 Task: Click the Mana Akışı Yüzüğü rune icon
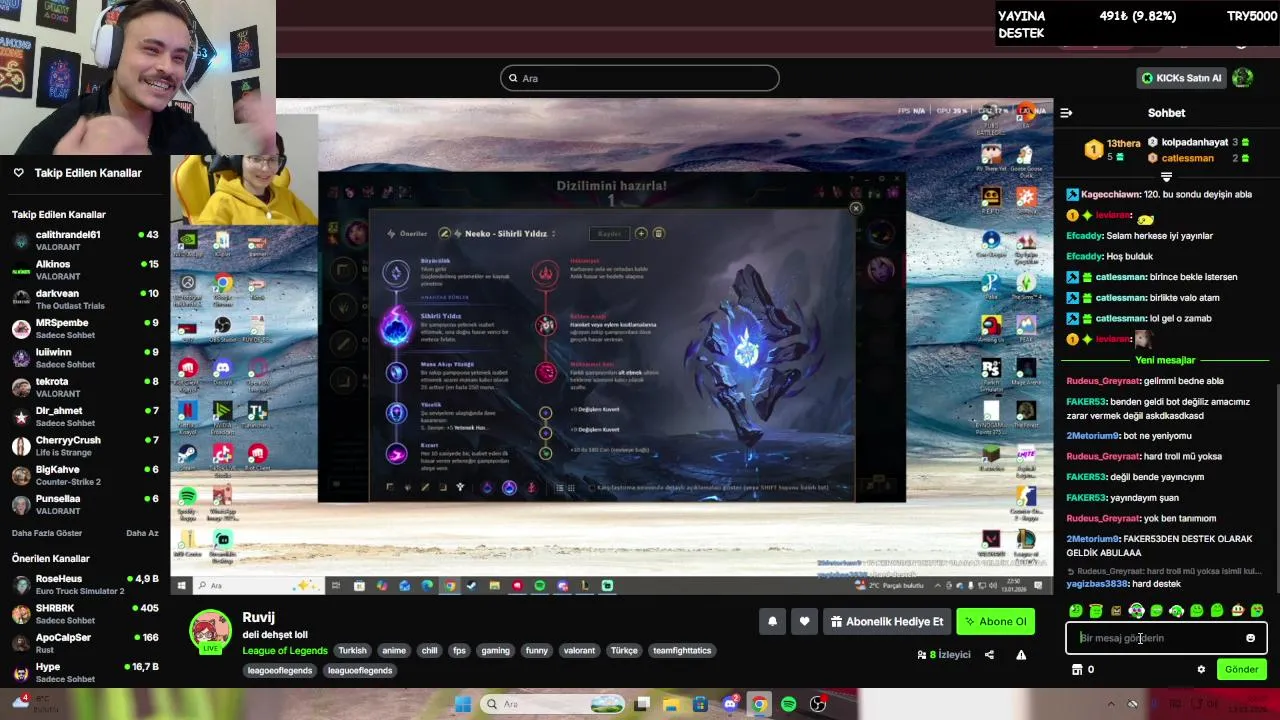coord(396,373)
